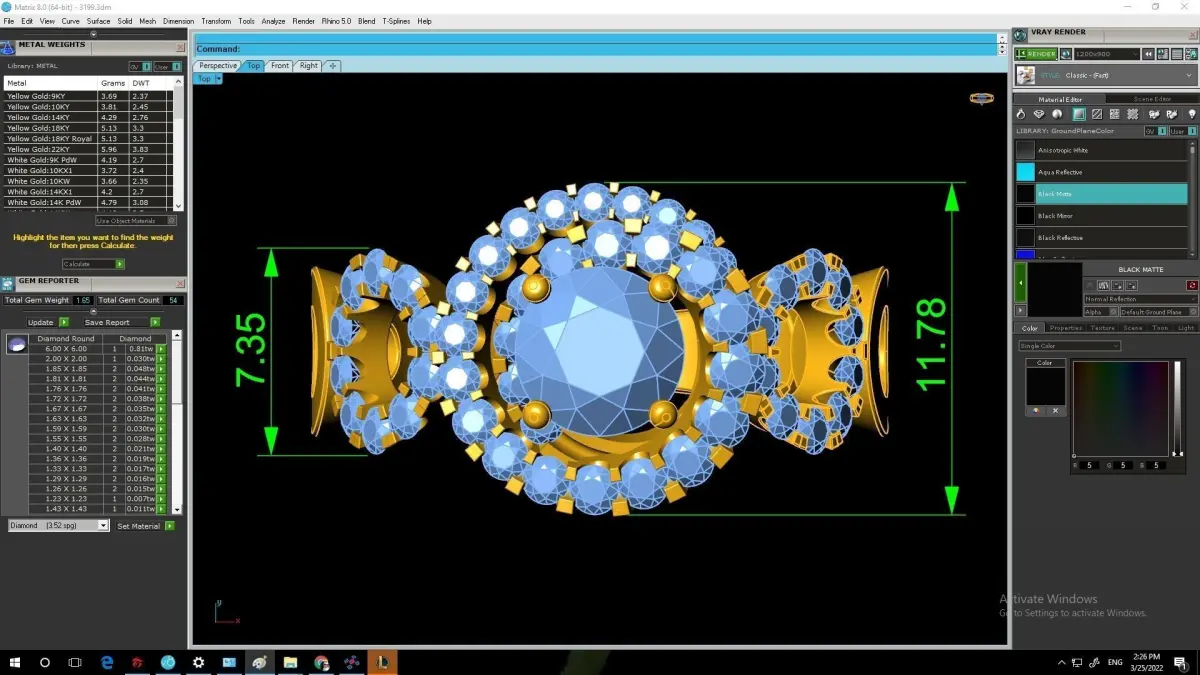Open the Properties tab in material editor
The width and height of the screenshot is (1200, 675).
1066,328
